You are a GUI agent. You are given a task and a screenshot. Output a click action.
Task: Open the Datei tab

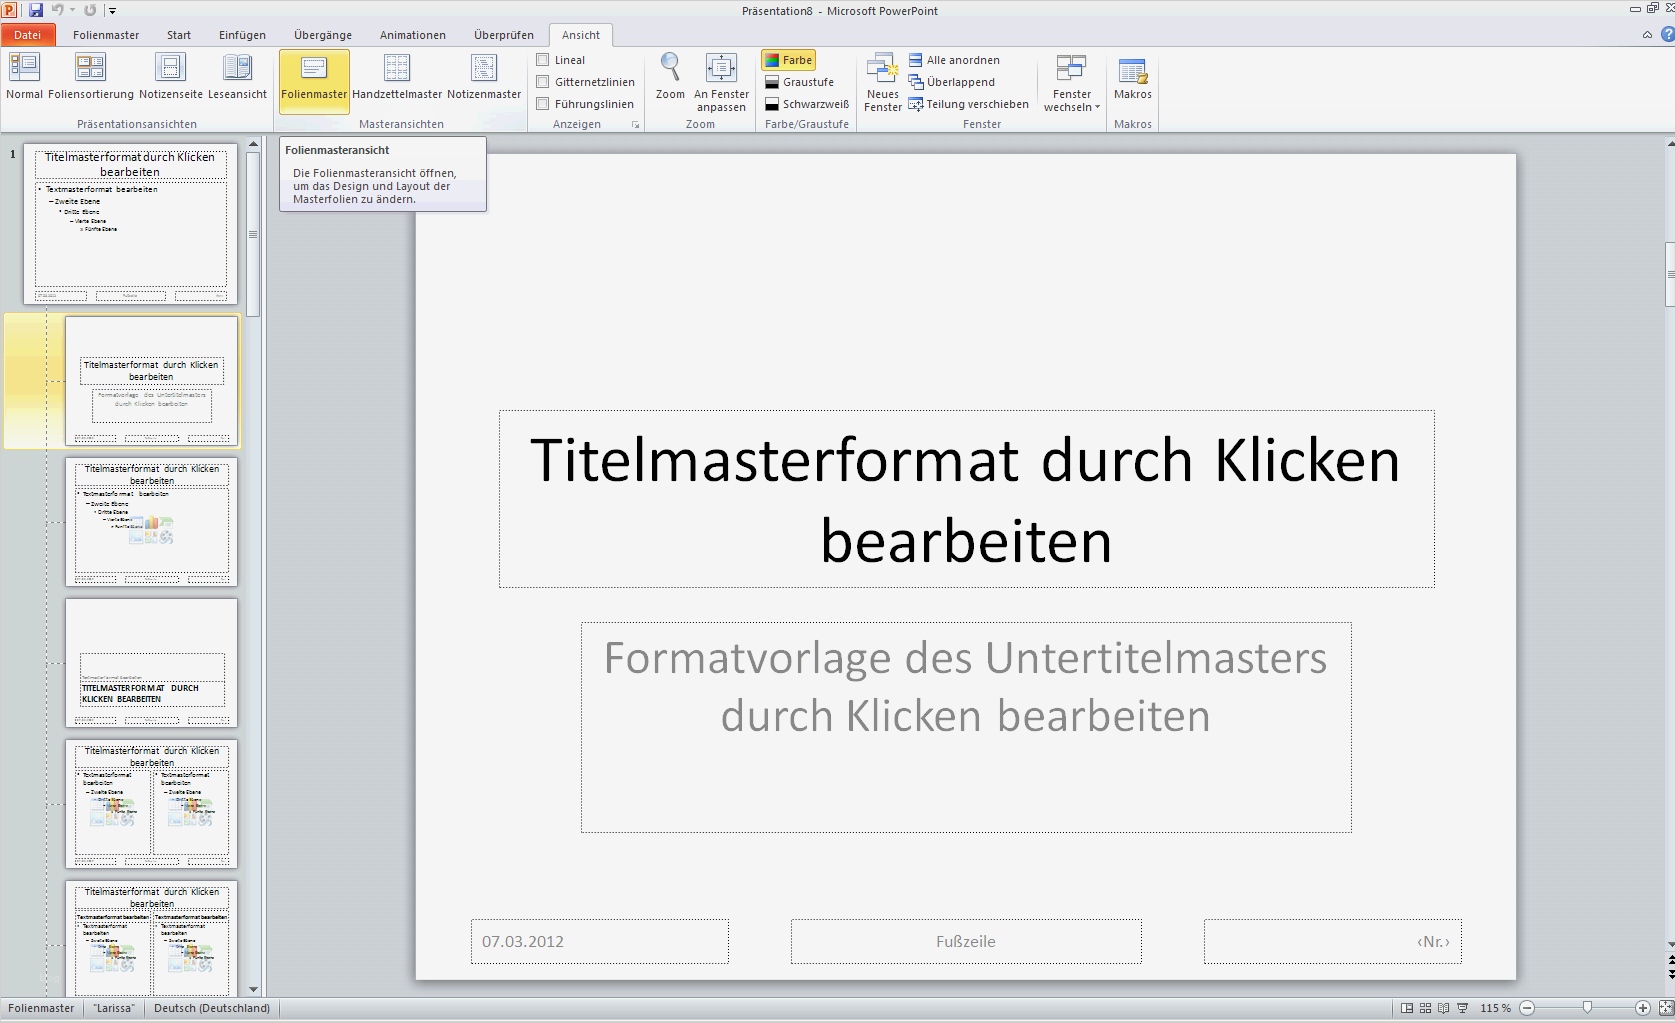28,35
